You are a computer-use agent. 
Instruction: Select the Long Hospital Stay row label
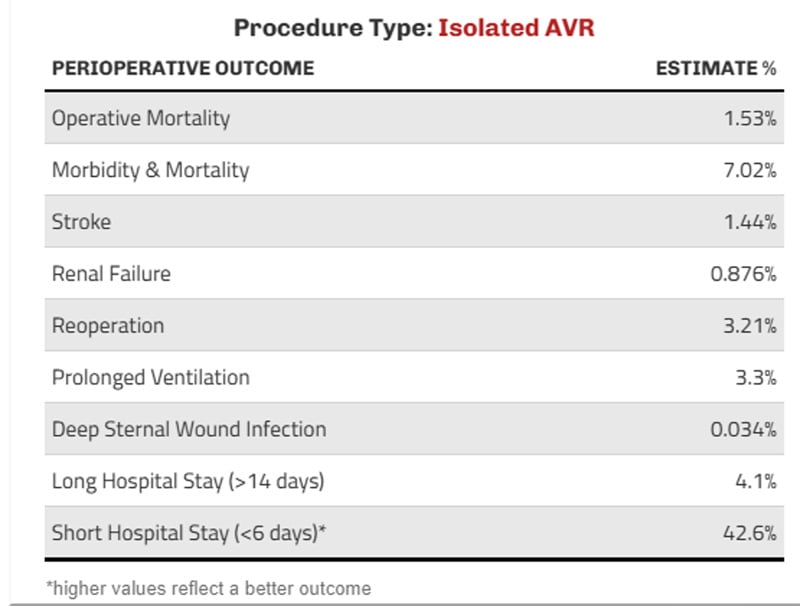point(188,482)
